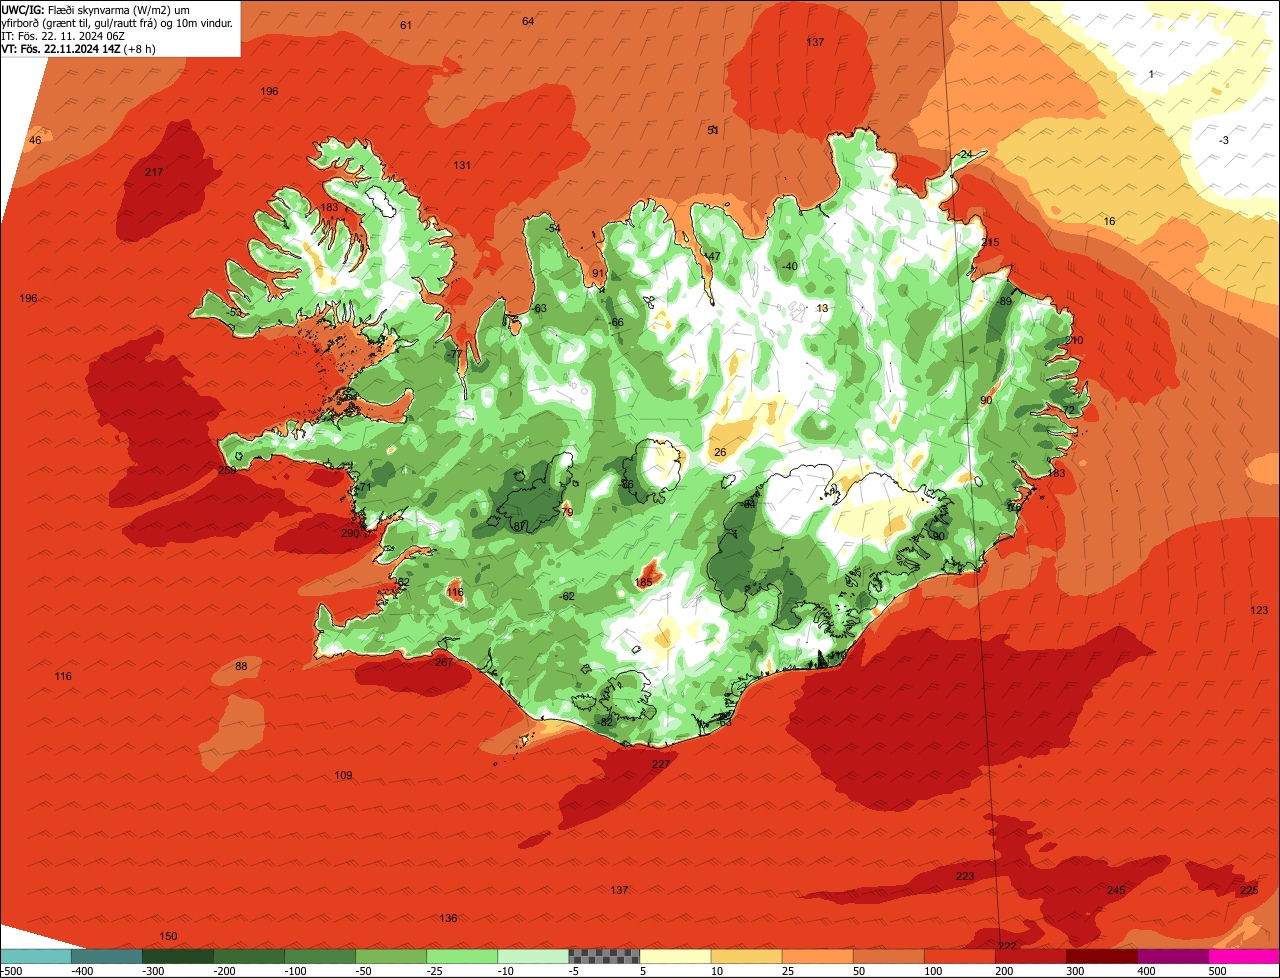The width and height of the screenshot is (1280, 978).
Task: Click the map value -89
Action: pos(1005,302)
